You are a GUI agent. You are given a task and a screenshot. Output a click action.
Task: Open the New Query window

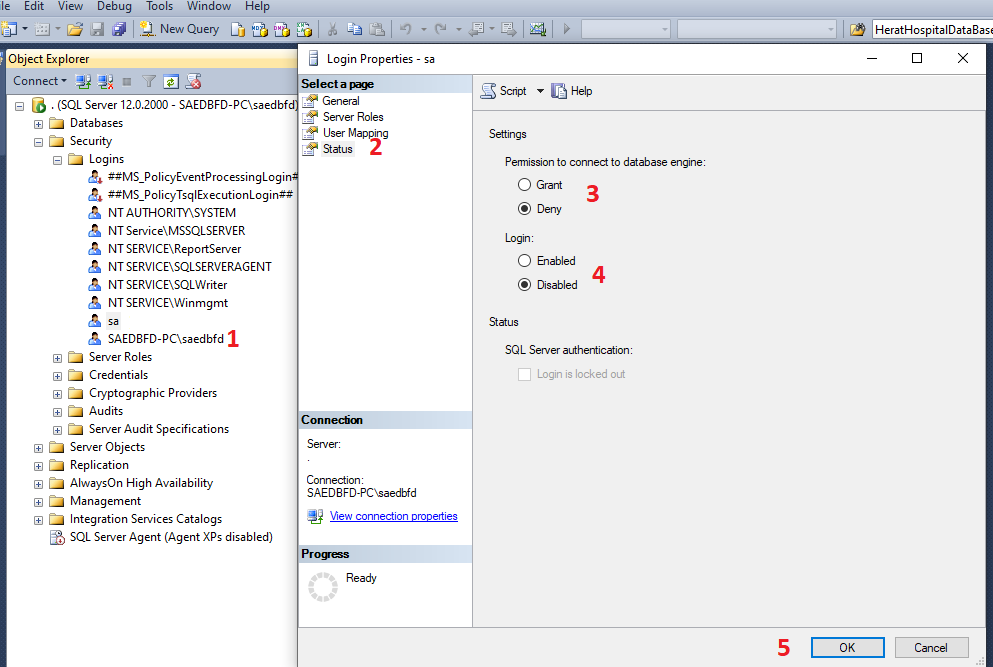pyautogui.click(x=179, y=29)
